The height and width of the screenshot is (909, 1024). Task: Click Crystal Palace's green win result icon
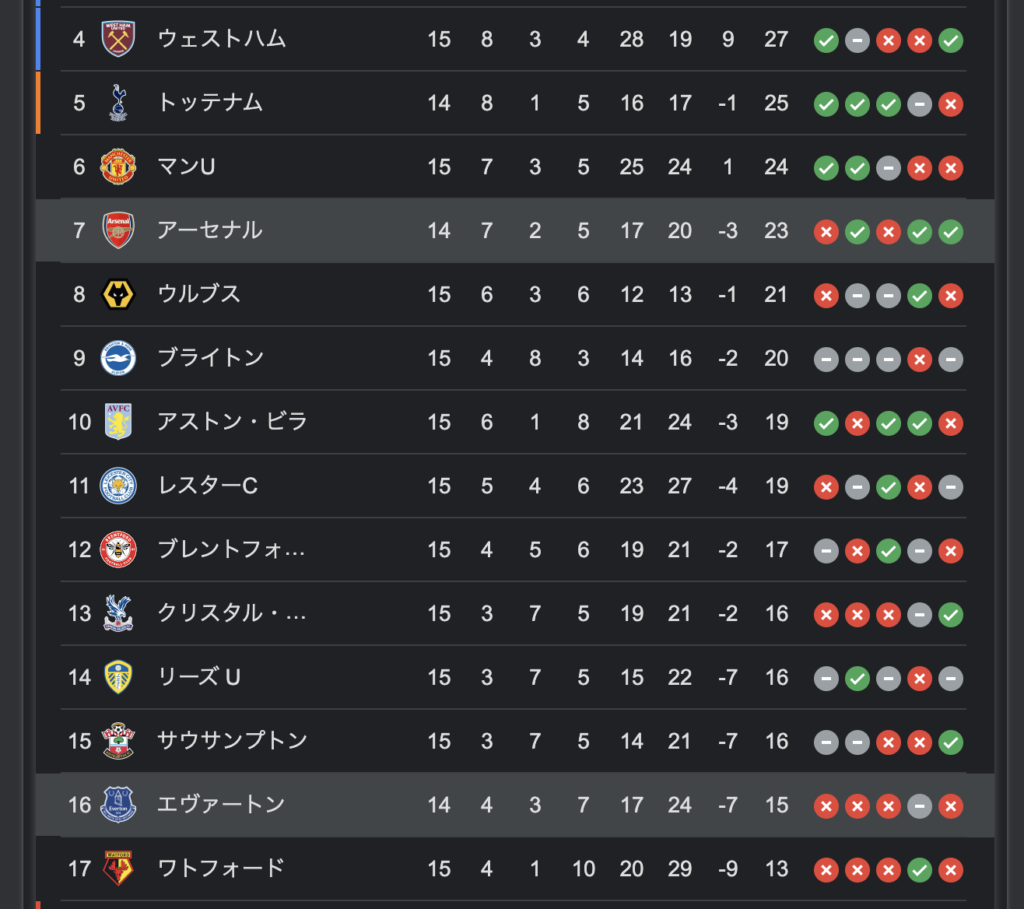coord(951,614)
